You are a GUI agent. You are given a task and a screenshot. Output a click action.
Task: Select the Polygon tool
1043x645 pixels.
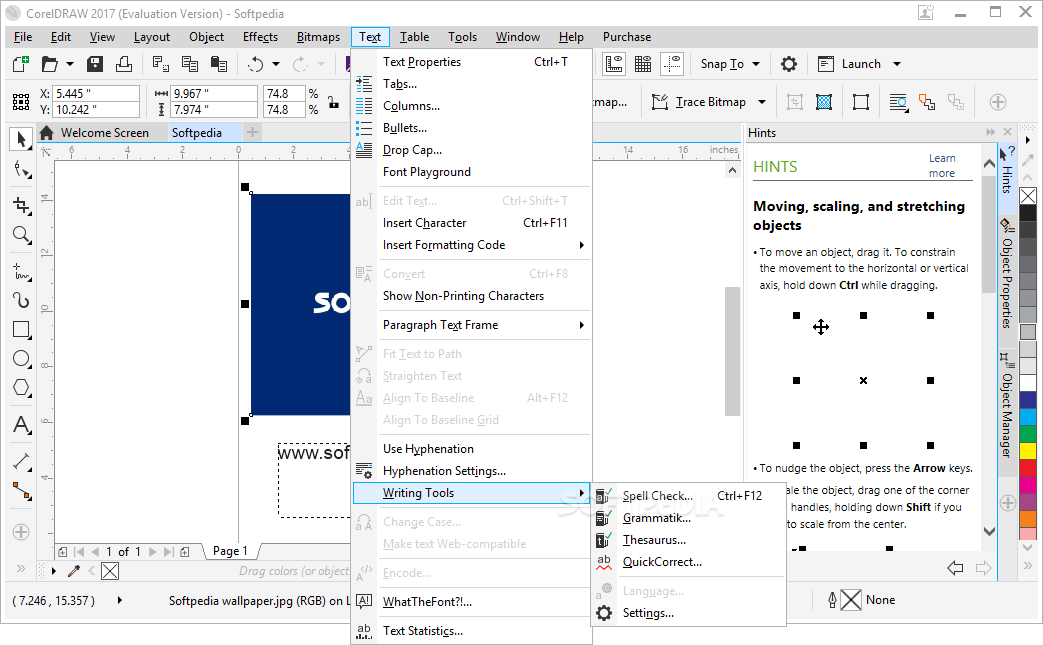[x=22, y=388]
